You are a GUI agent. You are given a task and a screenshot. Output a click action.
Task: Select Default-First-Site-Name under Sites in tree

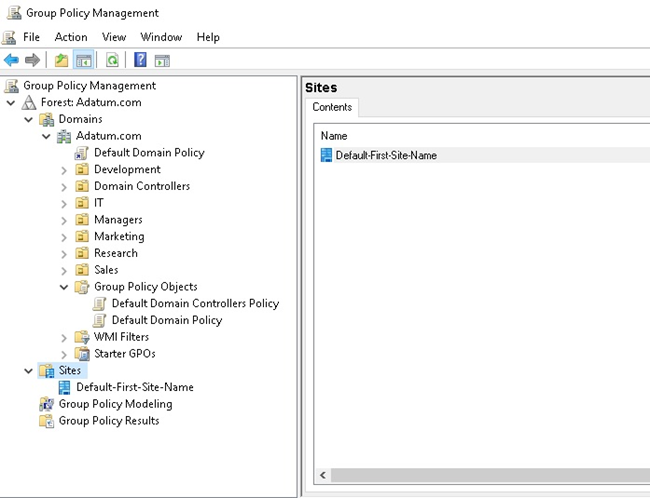(135, 387)
